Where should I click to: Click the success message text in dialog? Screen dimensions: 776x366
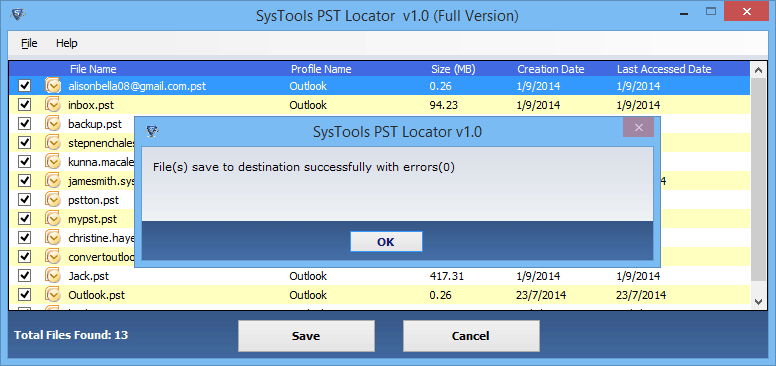point(303,167)
